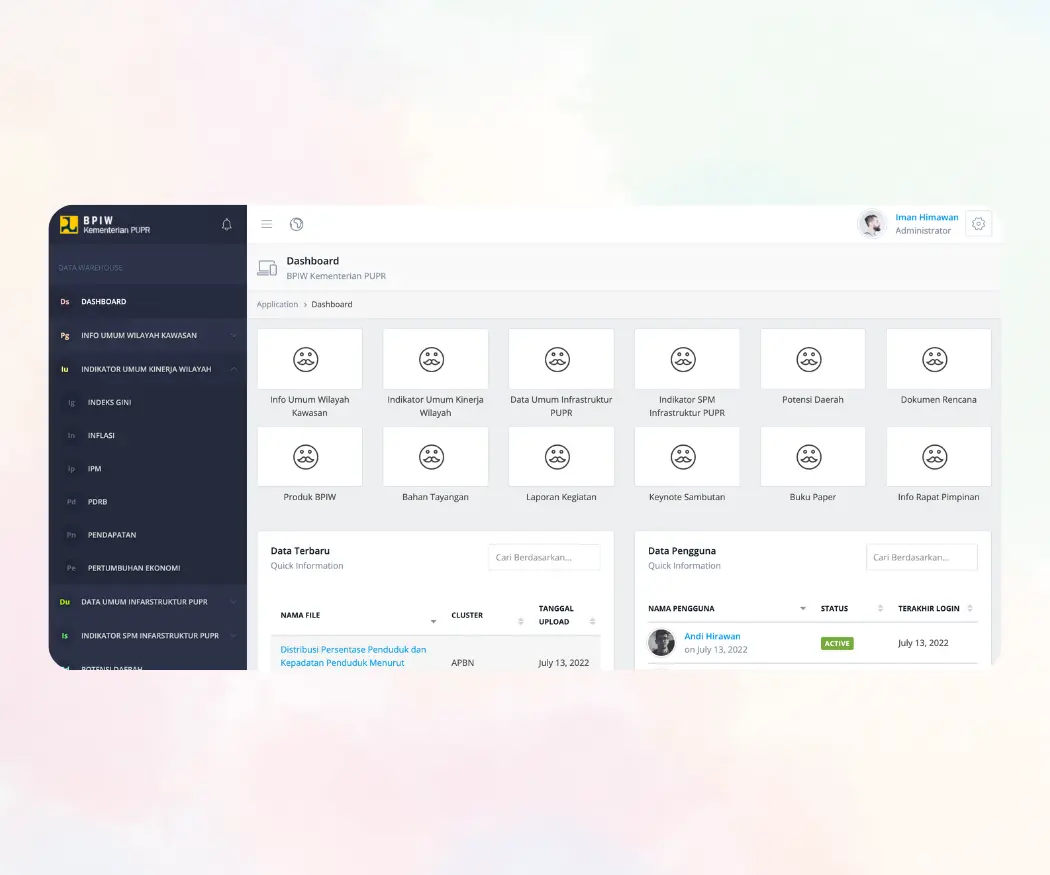
Task: Select Dashboard in the sidebar
Action: (104, 301)
